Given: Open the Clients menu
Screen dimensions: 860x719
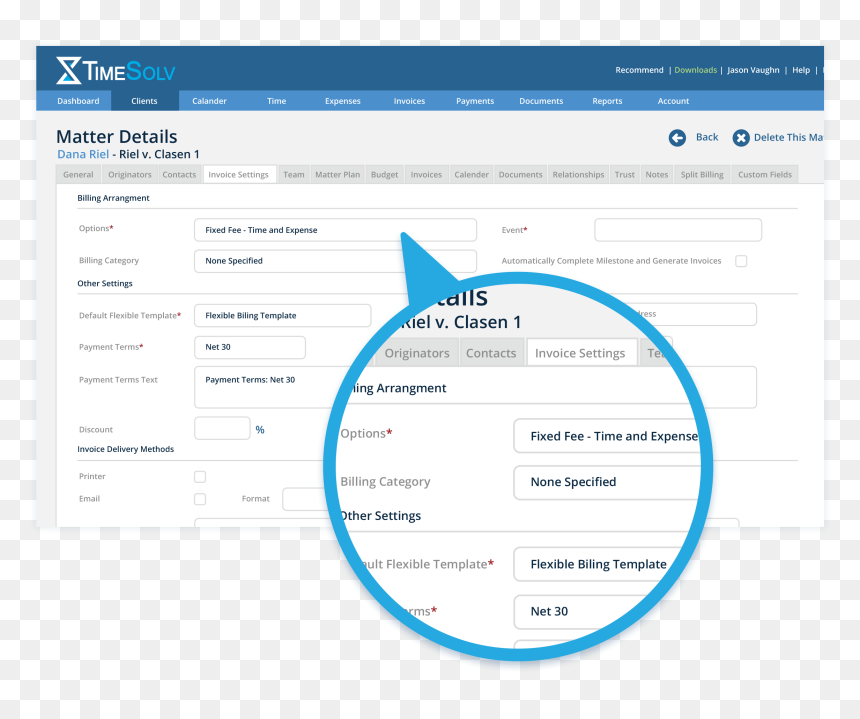Looking at the screenshot, I should [144, 101].
